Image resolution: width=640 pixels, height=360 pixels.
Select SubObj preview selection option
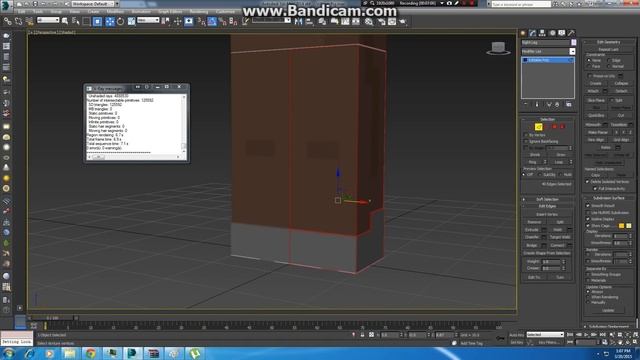click(x=540, y=175)
